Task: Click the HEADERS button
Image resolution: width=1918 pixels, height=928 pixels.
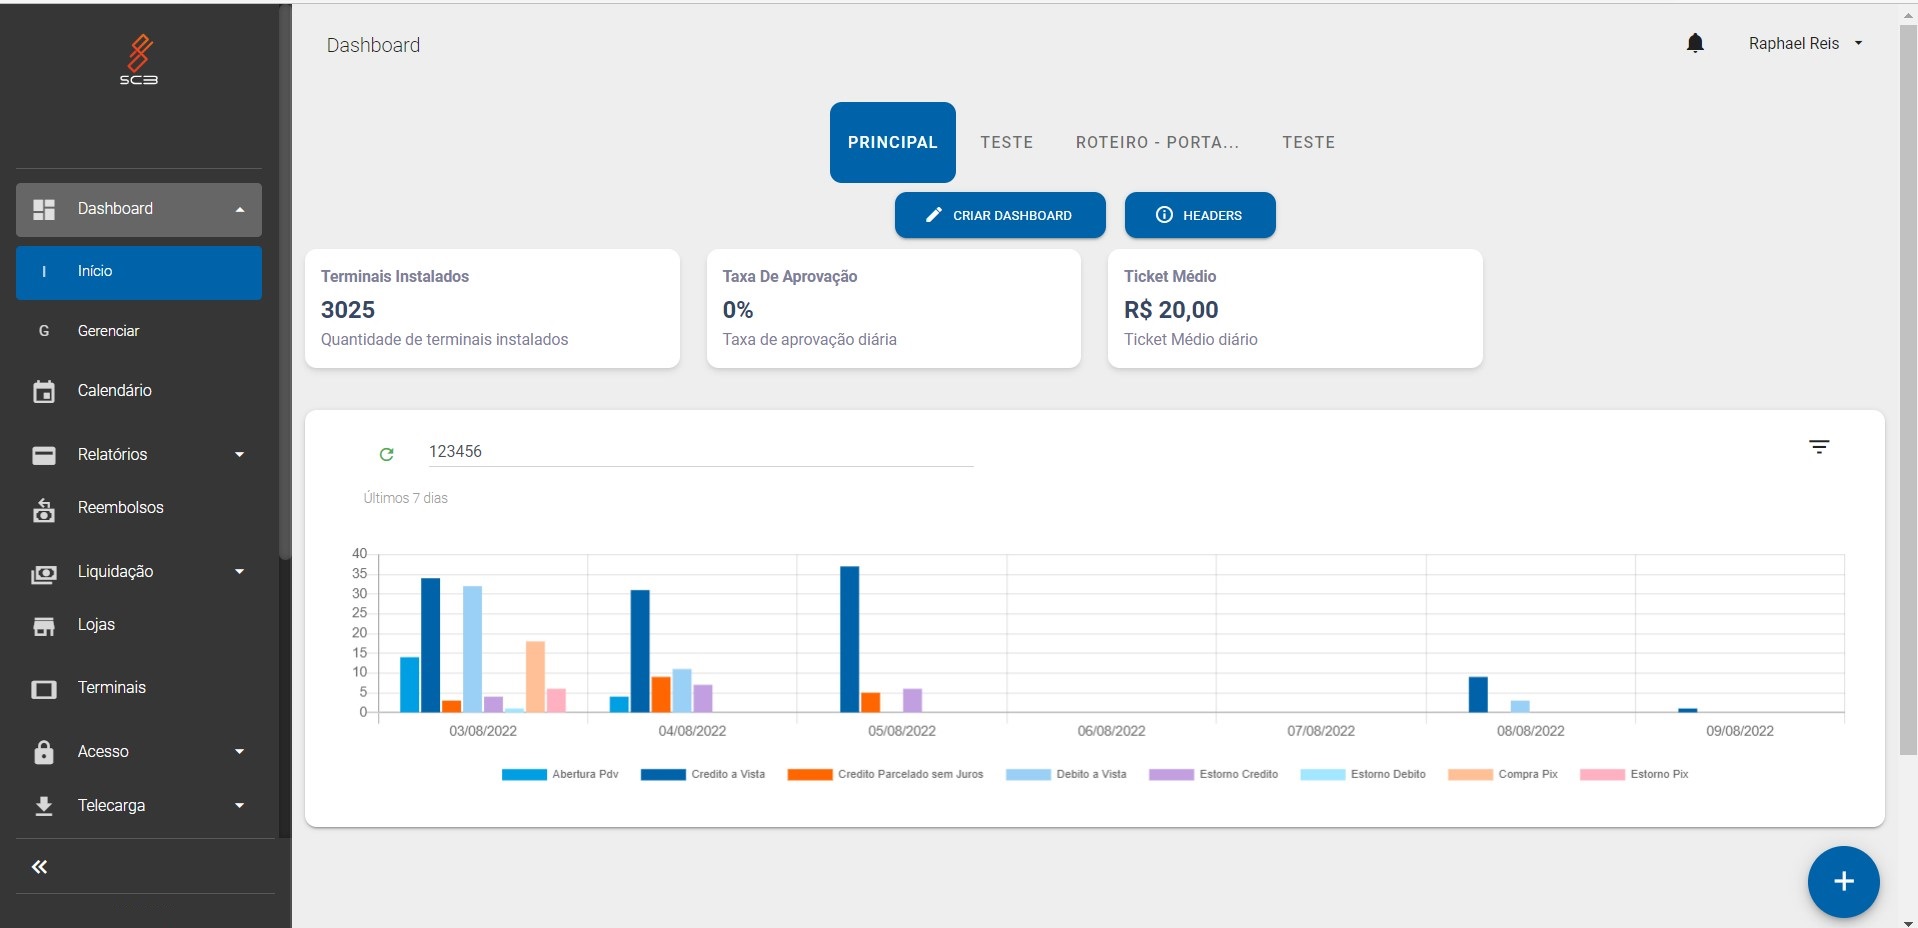Action: coord(1199,215)
